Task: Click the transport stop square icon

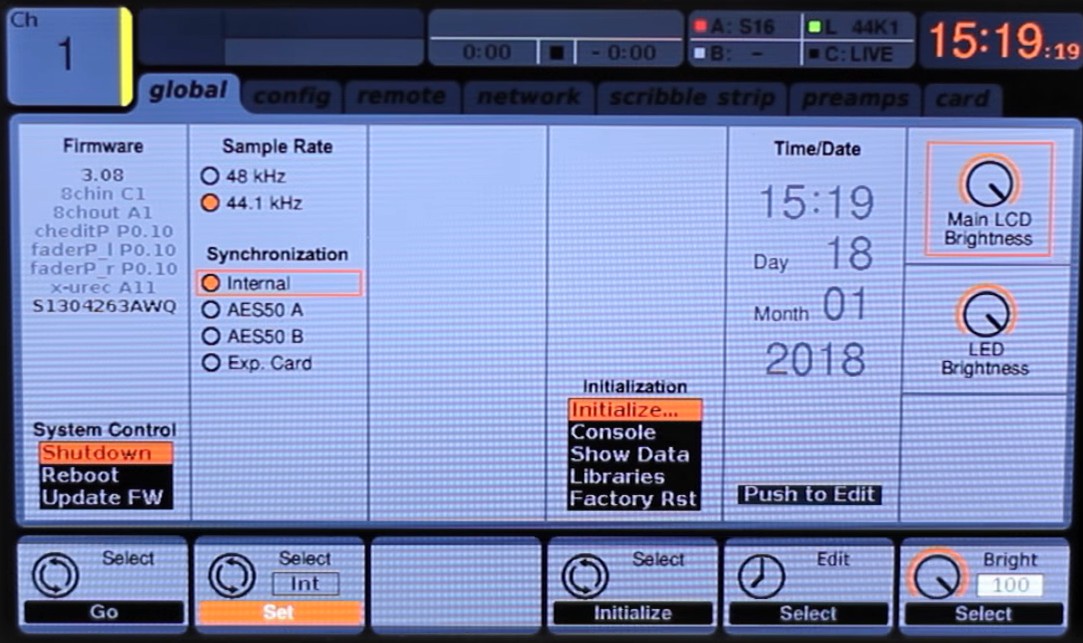Action: 558,52
